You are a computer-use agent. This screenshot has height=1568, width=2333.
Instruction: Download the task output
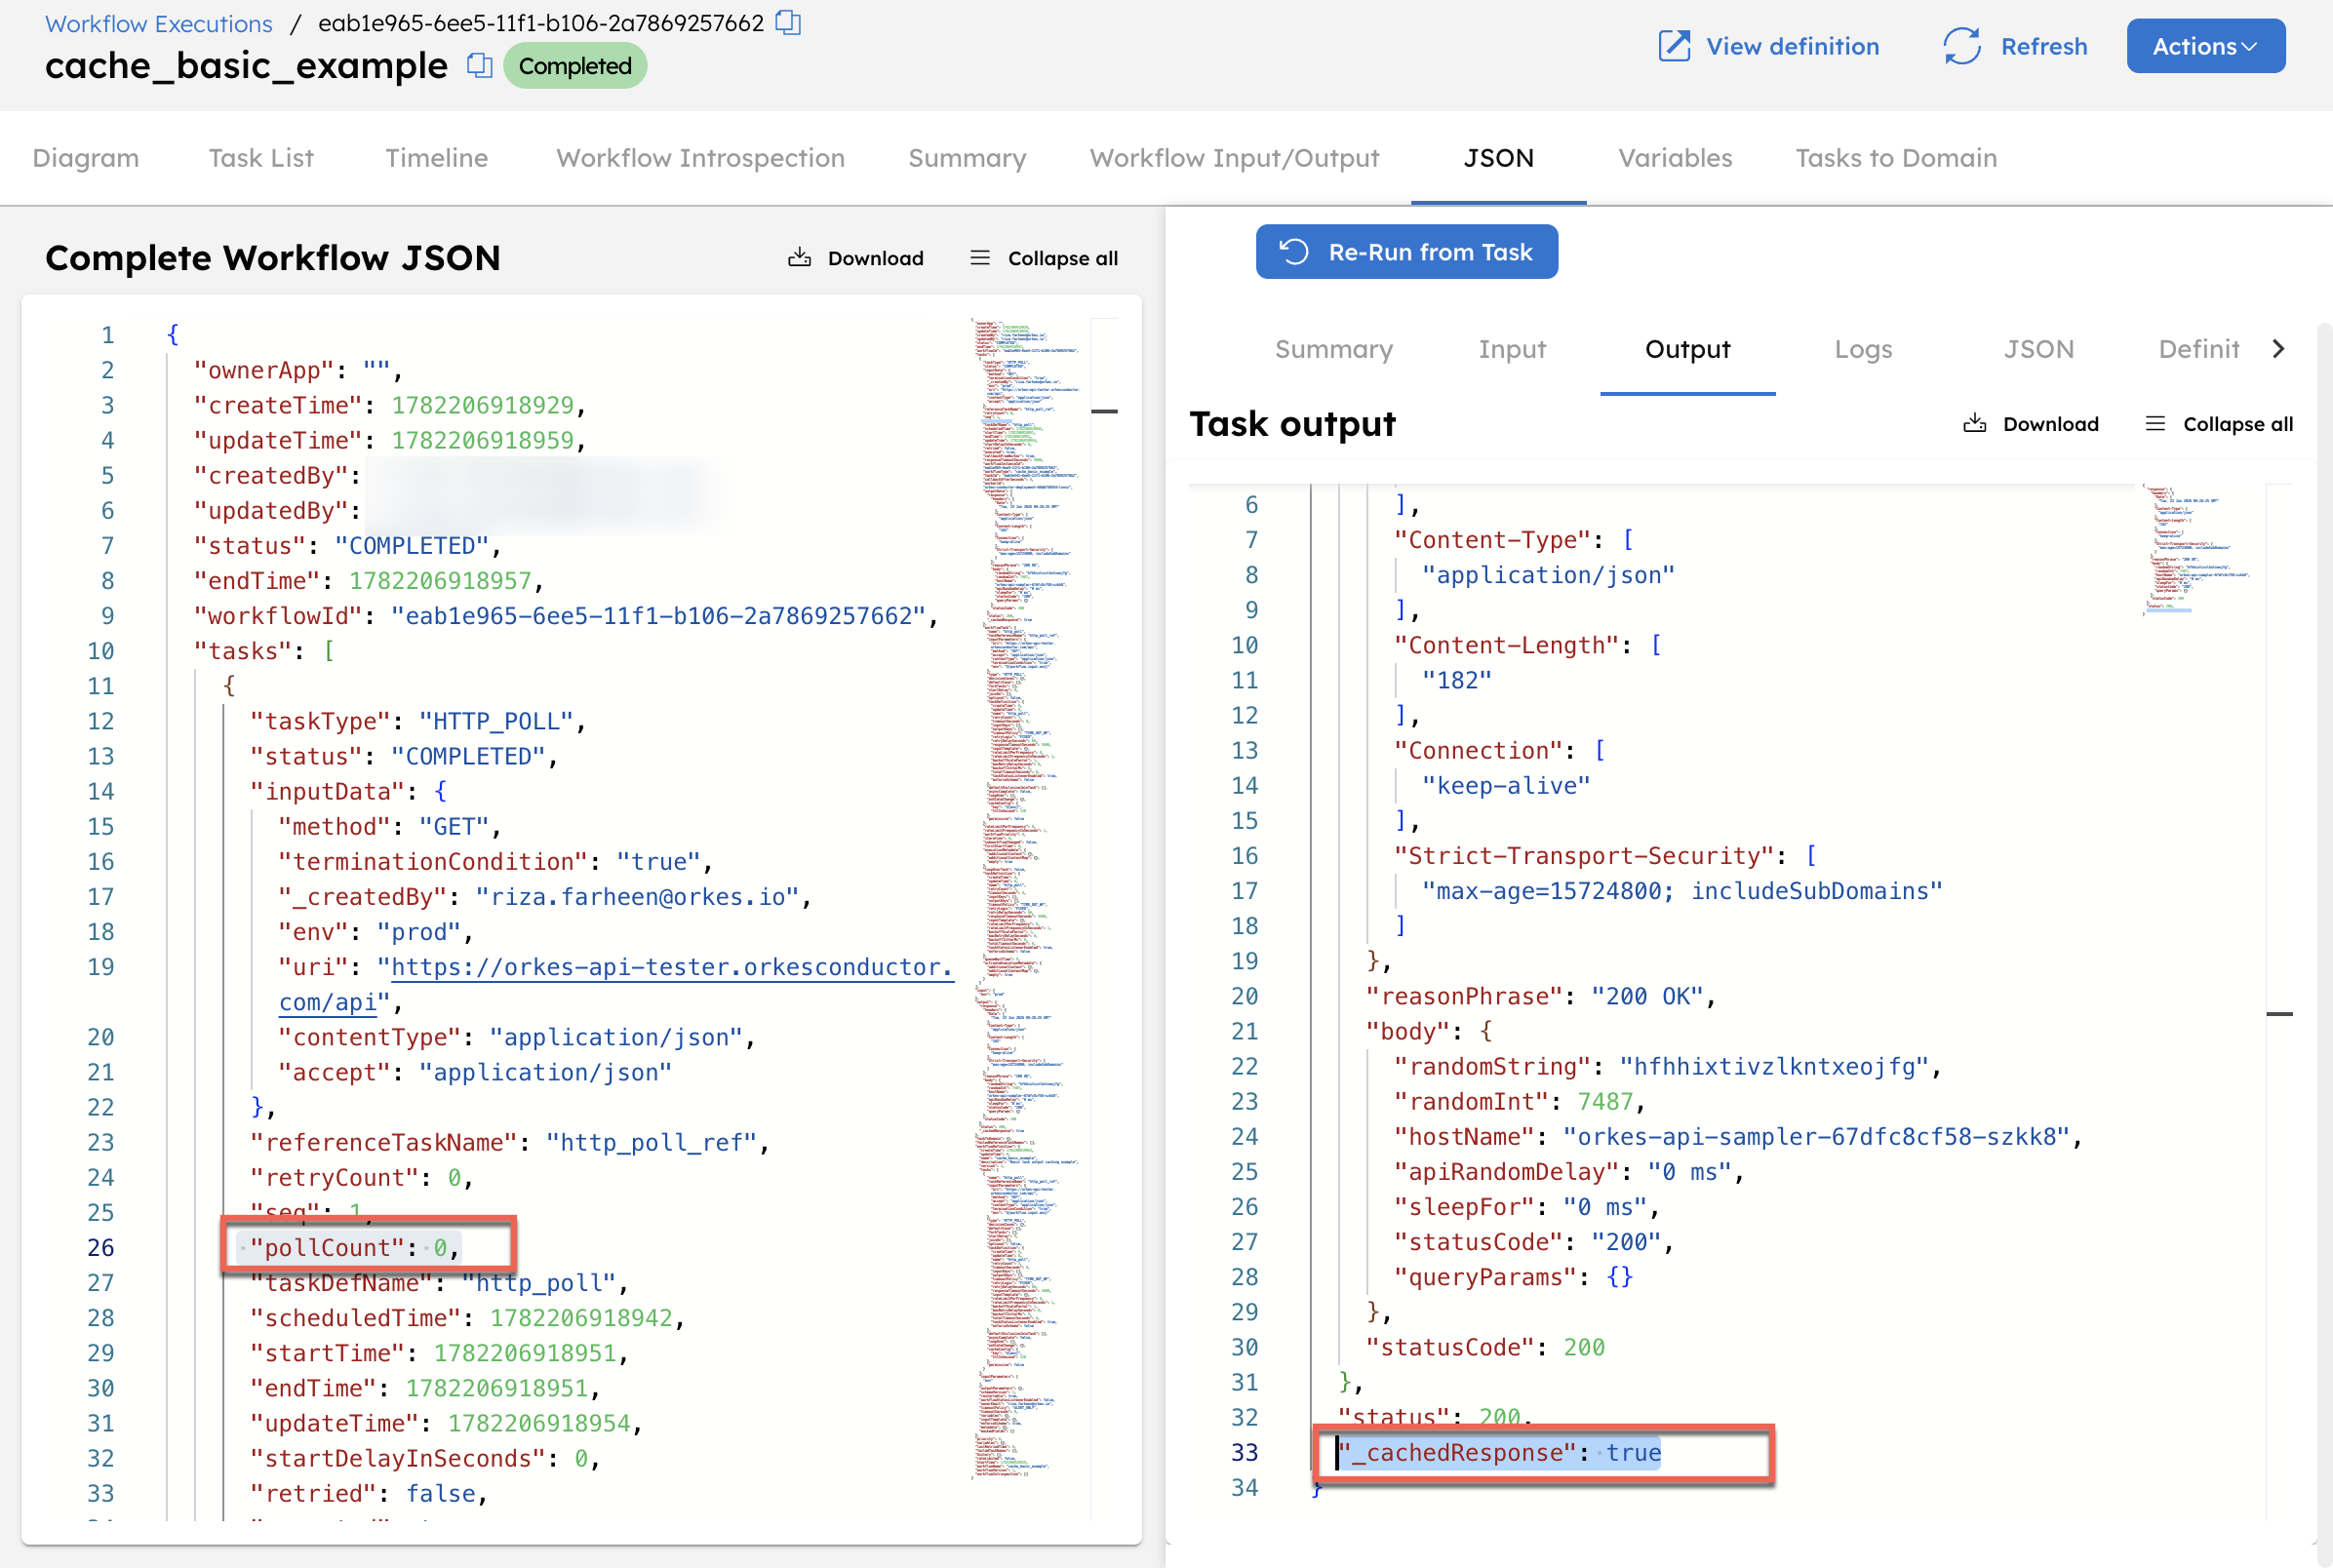(2030, 424)
